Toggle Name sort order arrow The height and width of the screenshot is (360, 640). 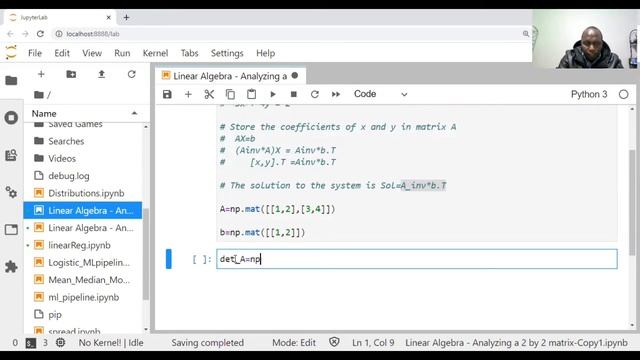[x=134, y=113]
